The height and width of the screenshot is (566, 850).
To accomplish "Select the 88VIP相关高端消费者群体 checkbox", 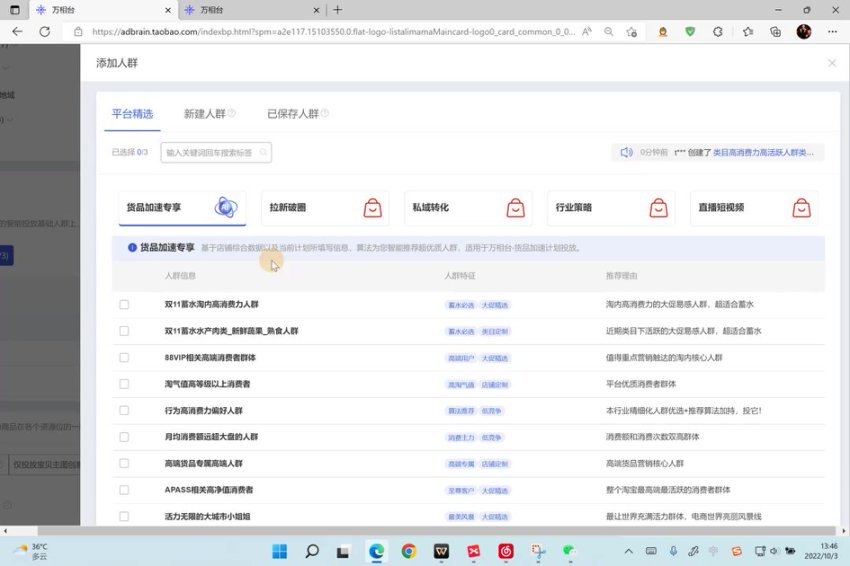I will pyautogui.click(x=124, y=357).
